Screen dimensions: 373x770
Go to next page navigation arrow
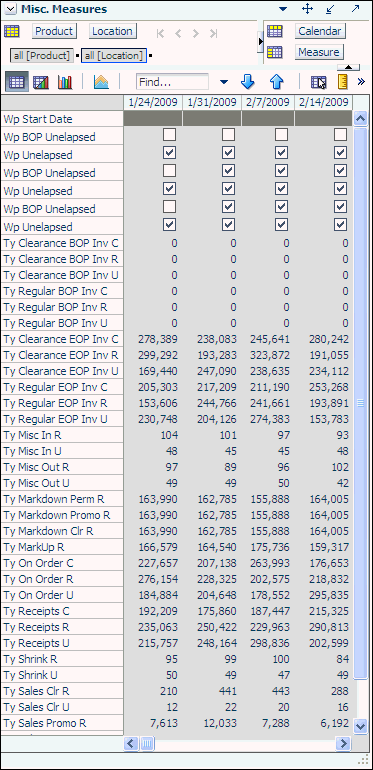(196, 33)
